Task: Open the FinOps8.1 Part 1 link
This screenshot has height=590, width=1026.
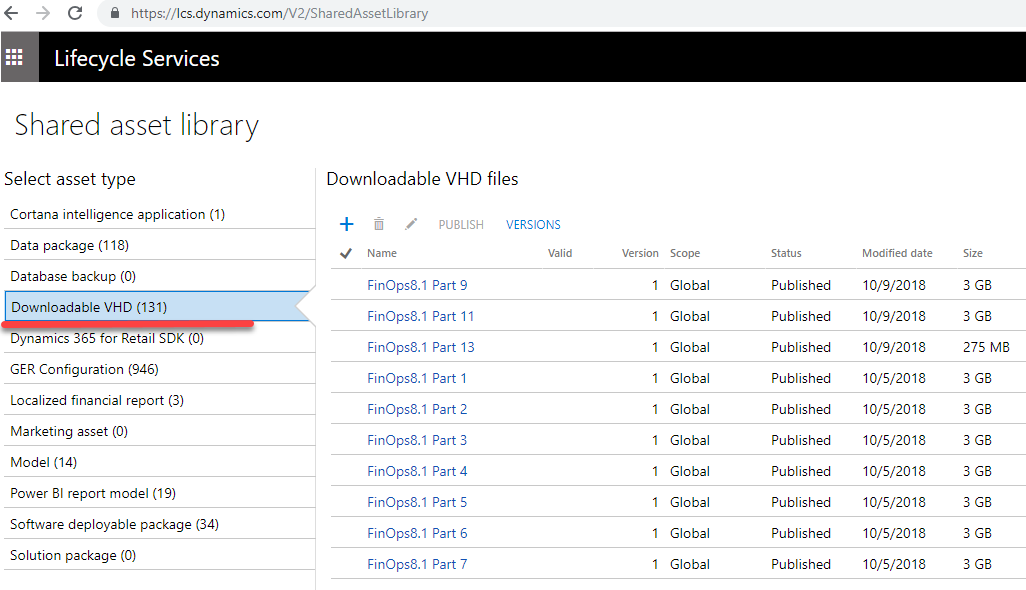Action: coord(417,378)
